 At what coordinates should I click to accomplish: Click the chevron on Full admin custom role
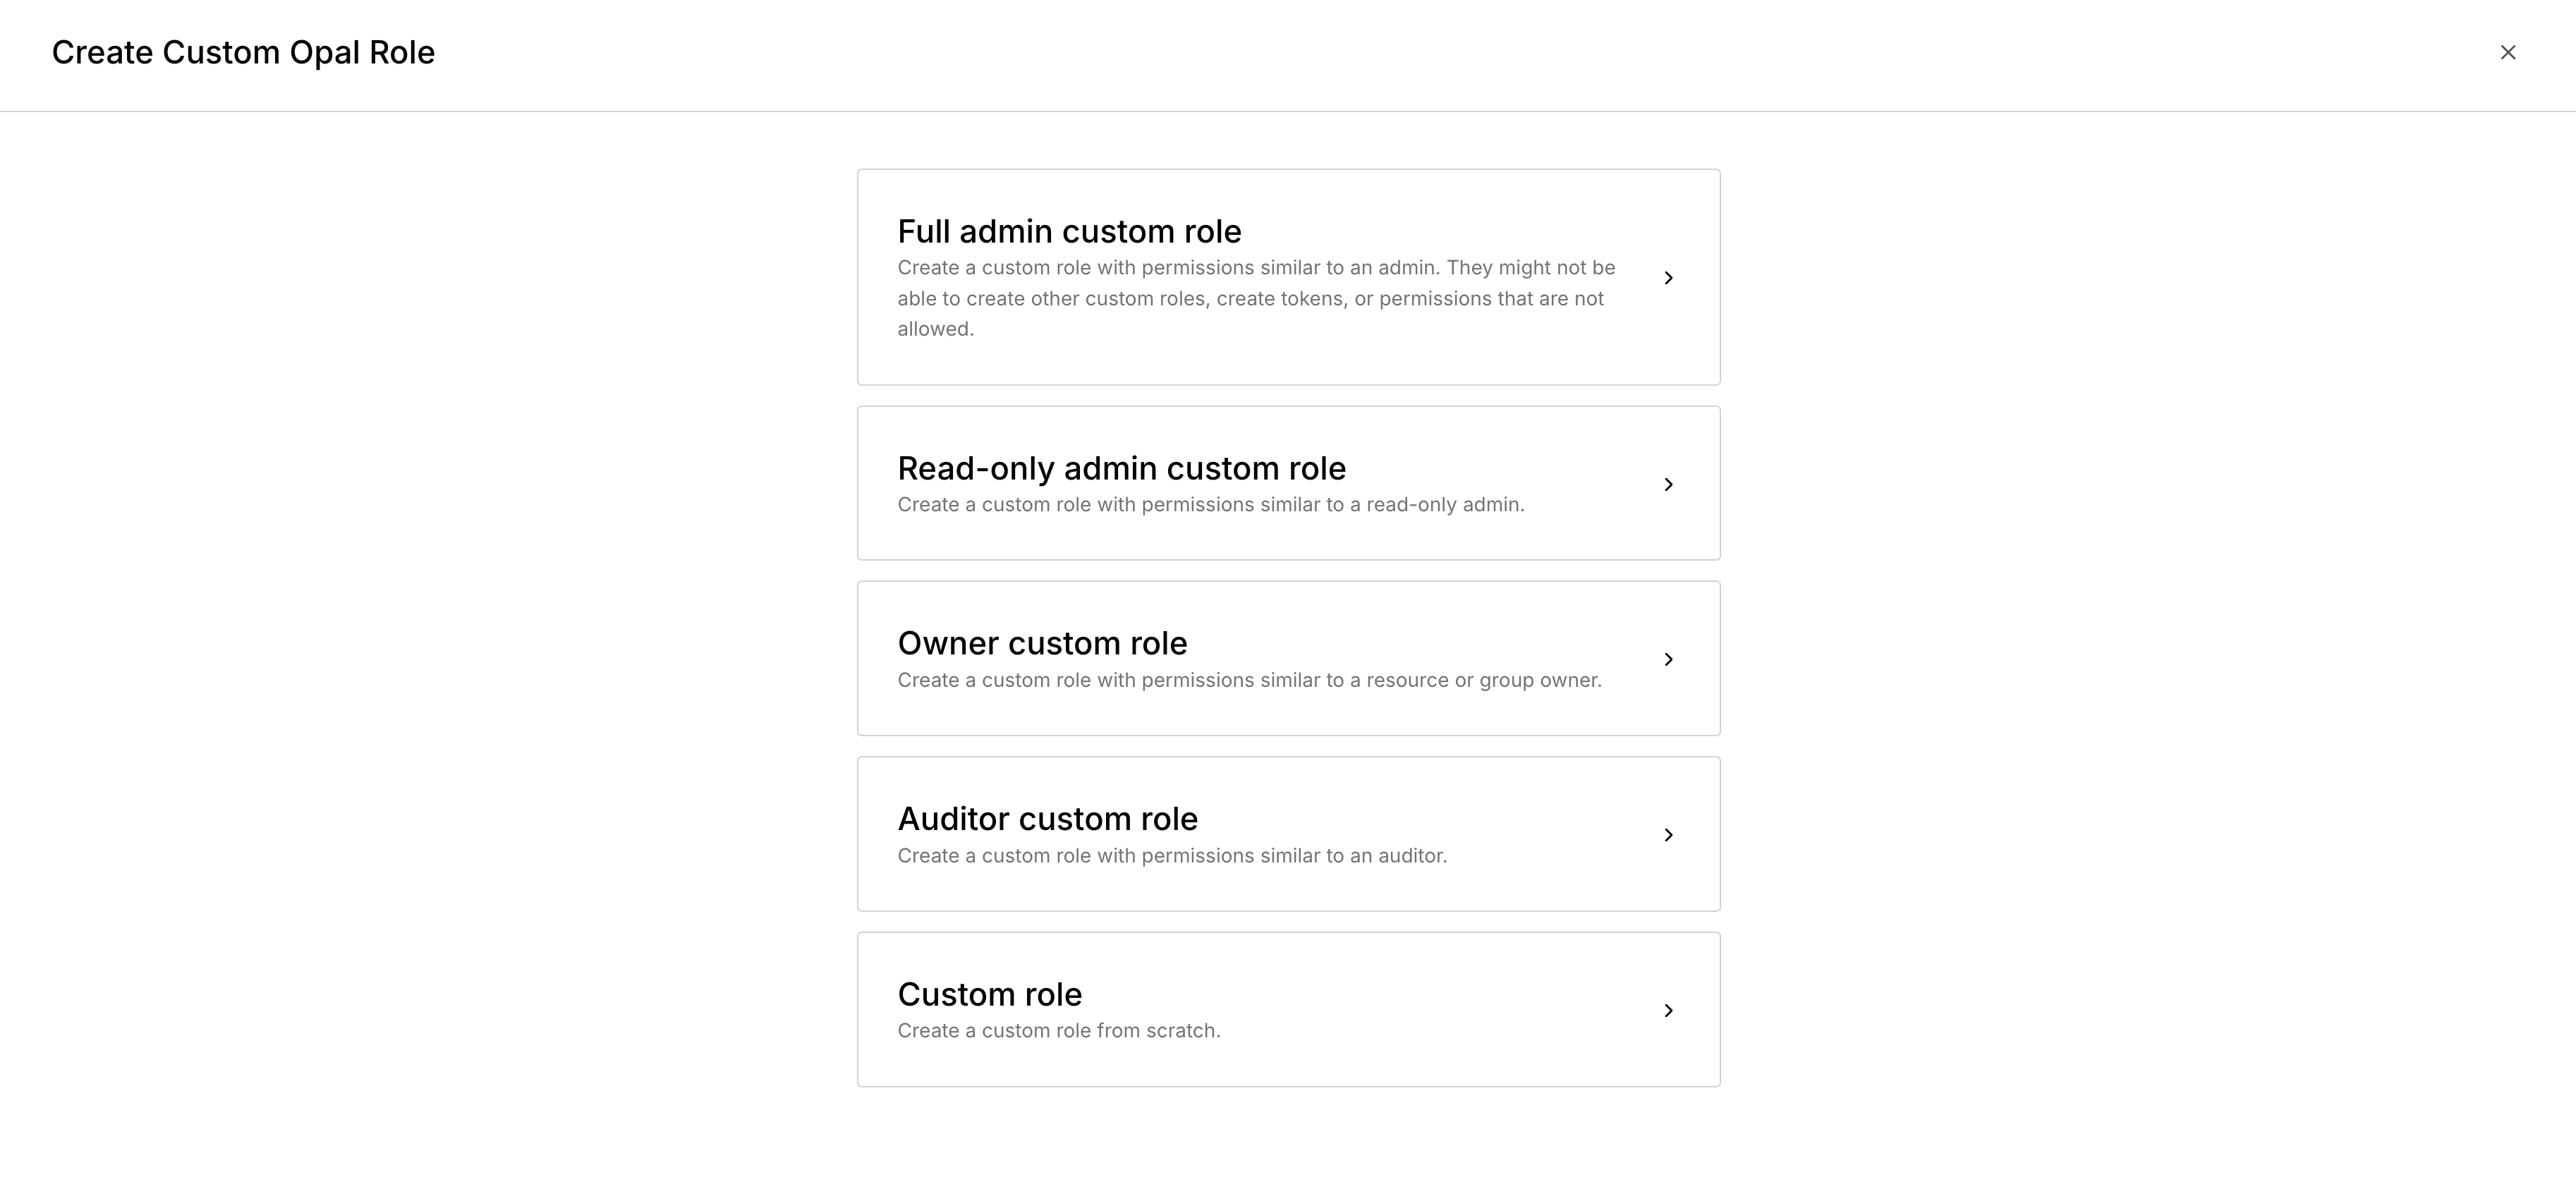click(x=1668, y=278)
